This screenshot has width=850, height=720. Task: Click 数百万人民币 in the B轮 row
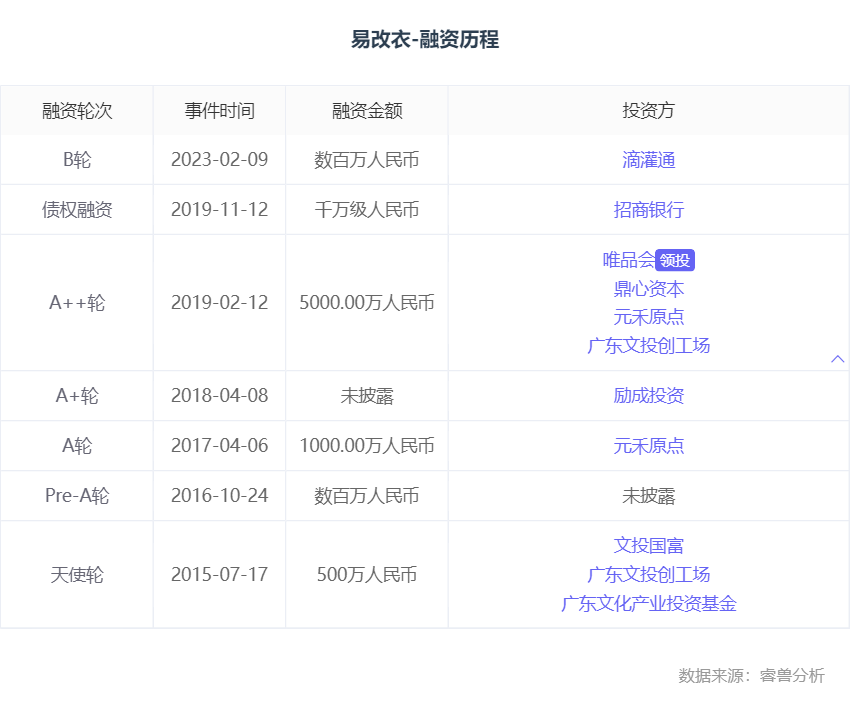pyautogui.click(x=367, y=160)
